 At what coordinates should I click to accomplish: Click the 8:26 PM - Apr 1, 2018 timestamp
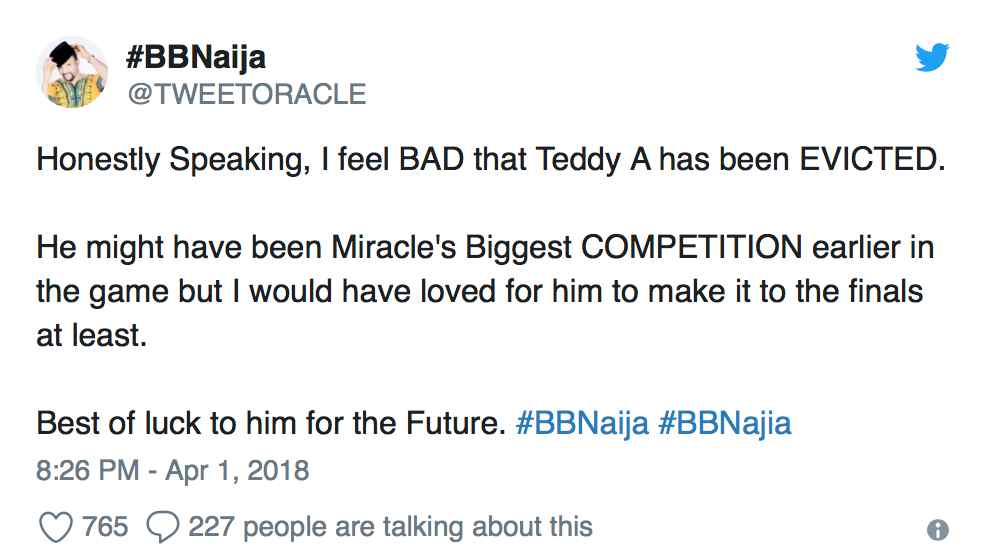(x=173, y=469)
